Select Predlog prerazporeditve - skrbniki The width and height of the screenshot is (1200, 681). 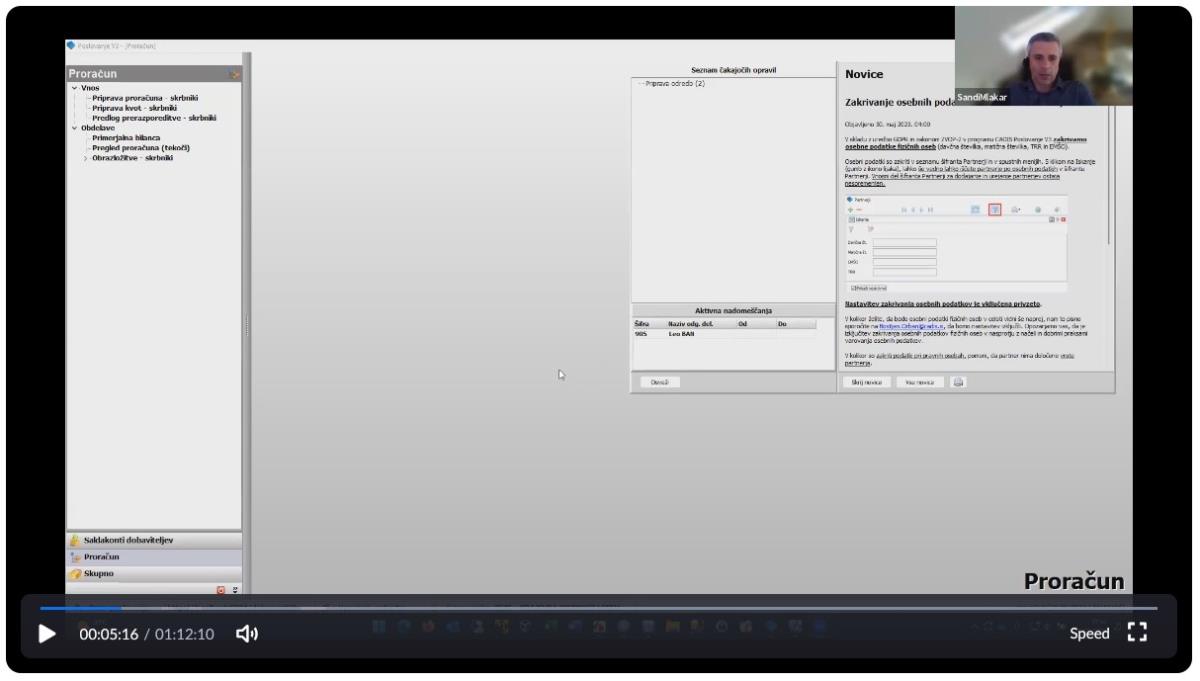click(x=154, y=118)
